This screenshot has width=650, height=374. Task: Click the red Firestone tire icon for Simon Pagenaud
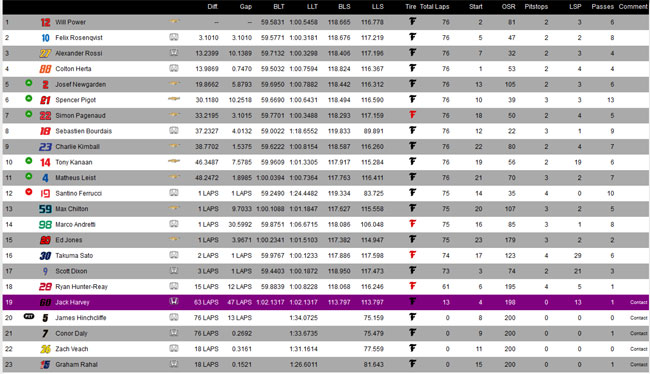tap(412, 115)
